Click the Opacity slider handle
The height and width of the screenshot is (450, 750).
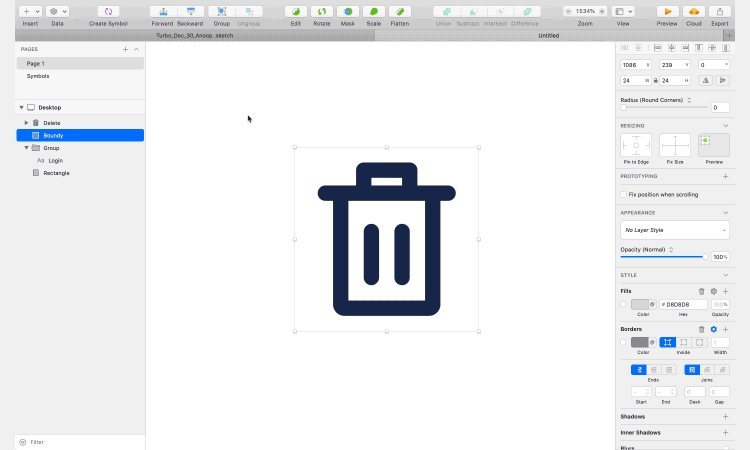tap(705, 257)
